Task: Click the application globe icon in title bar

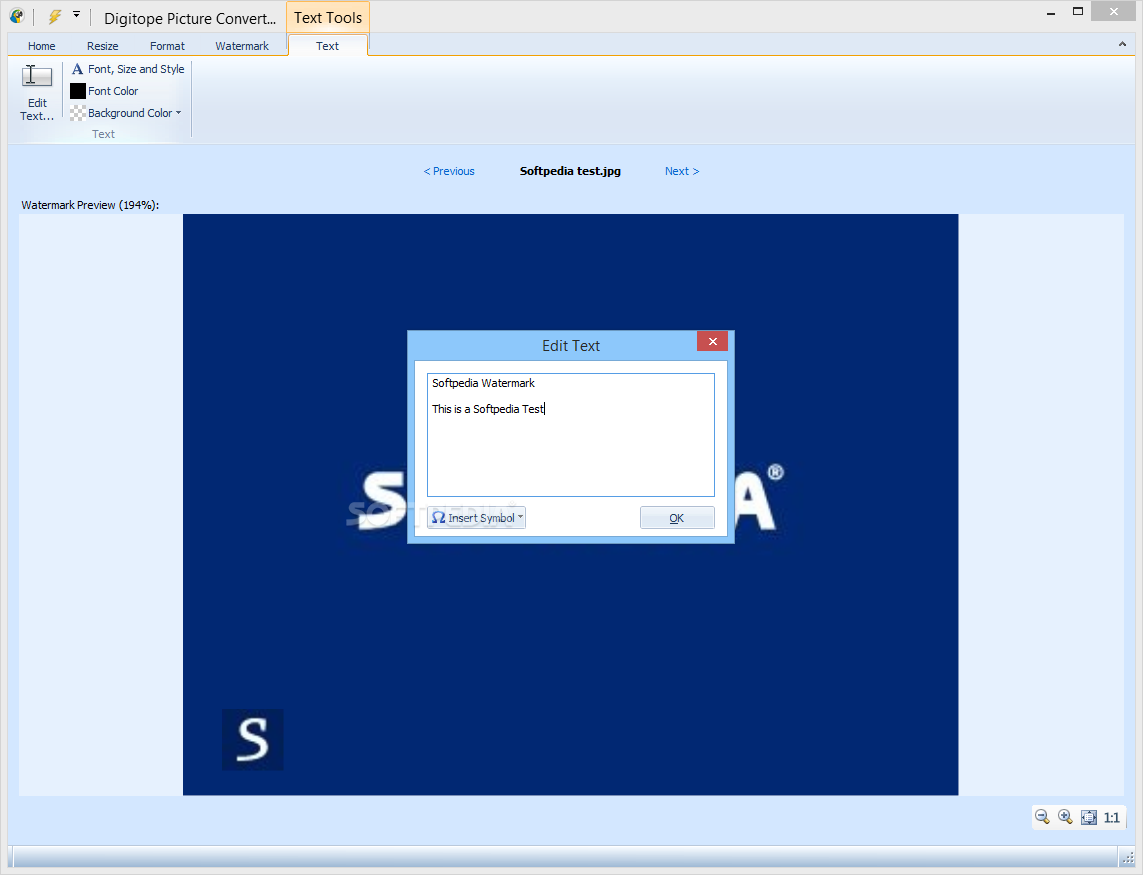Action: pyautogui.click(x=17, y=16)
